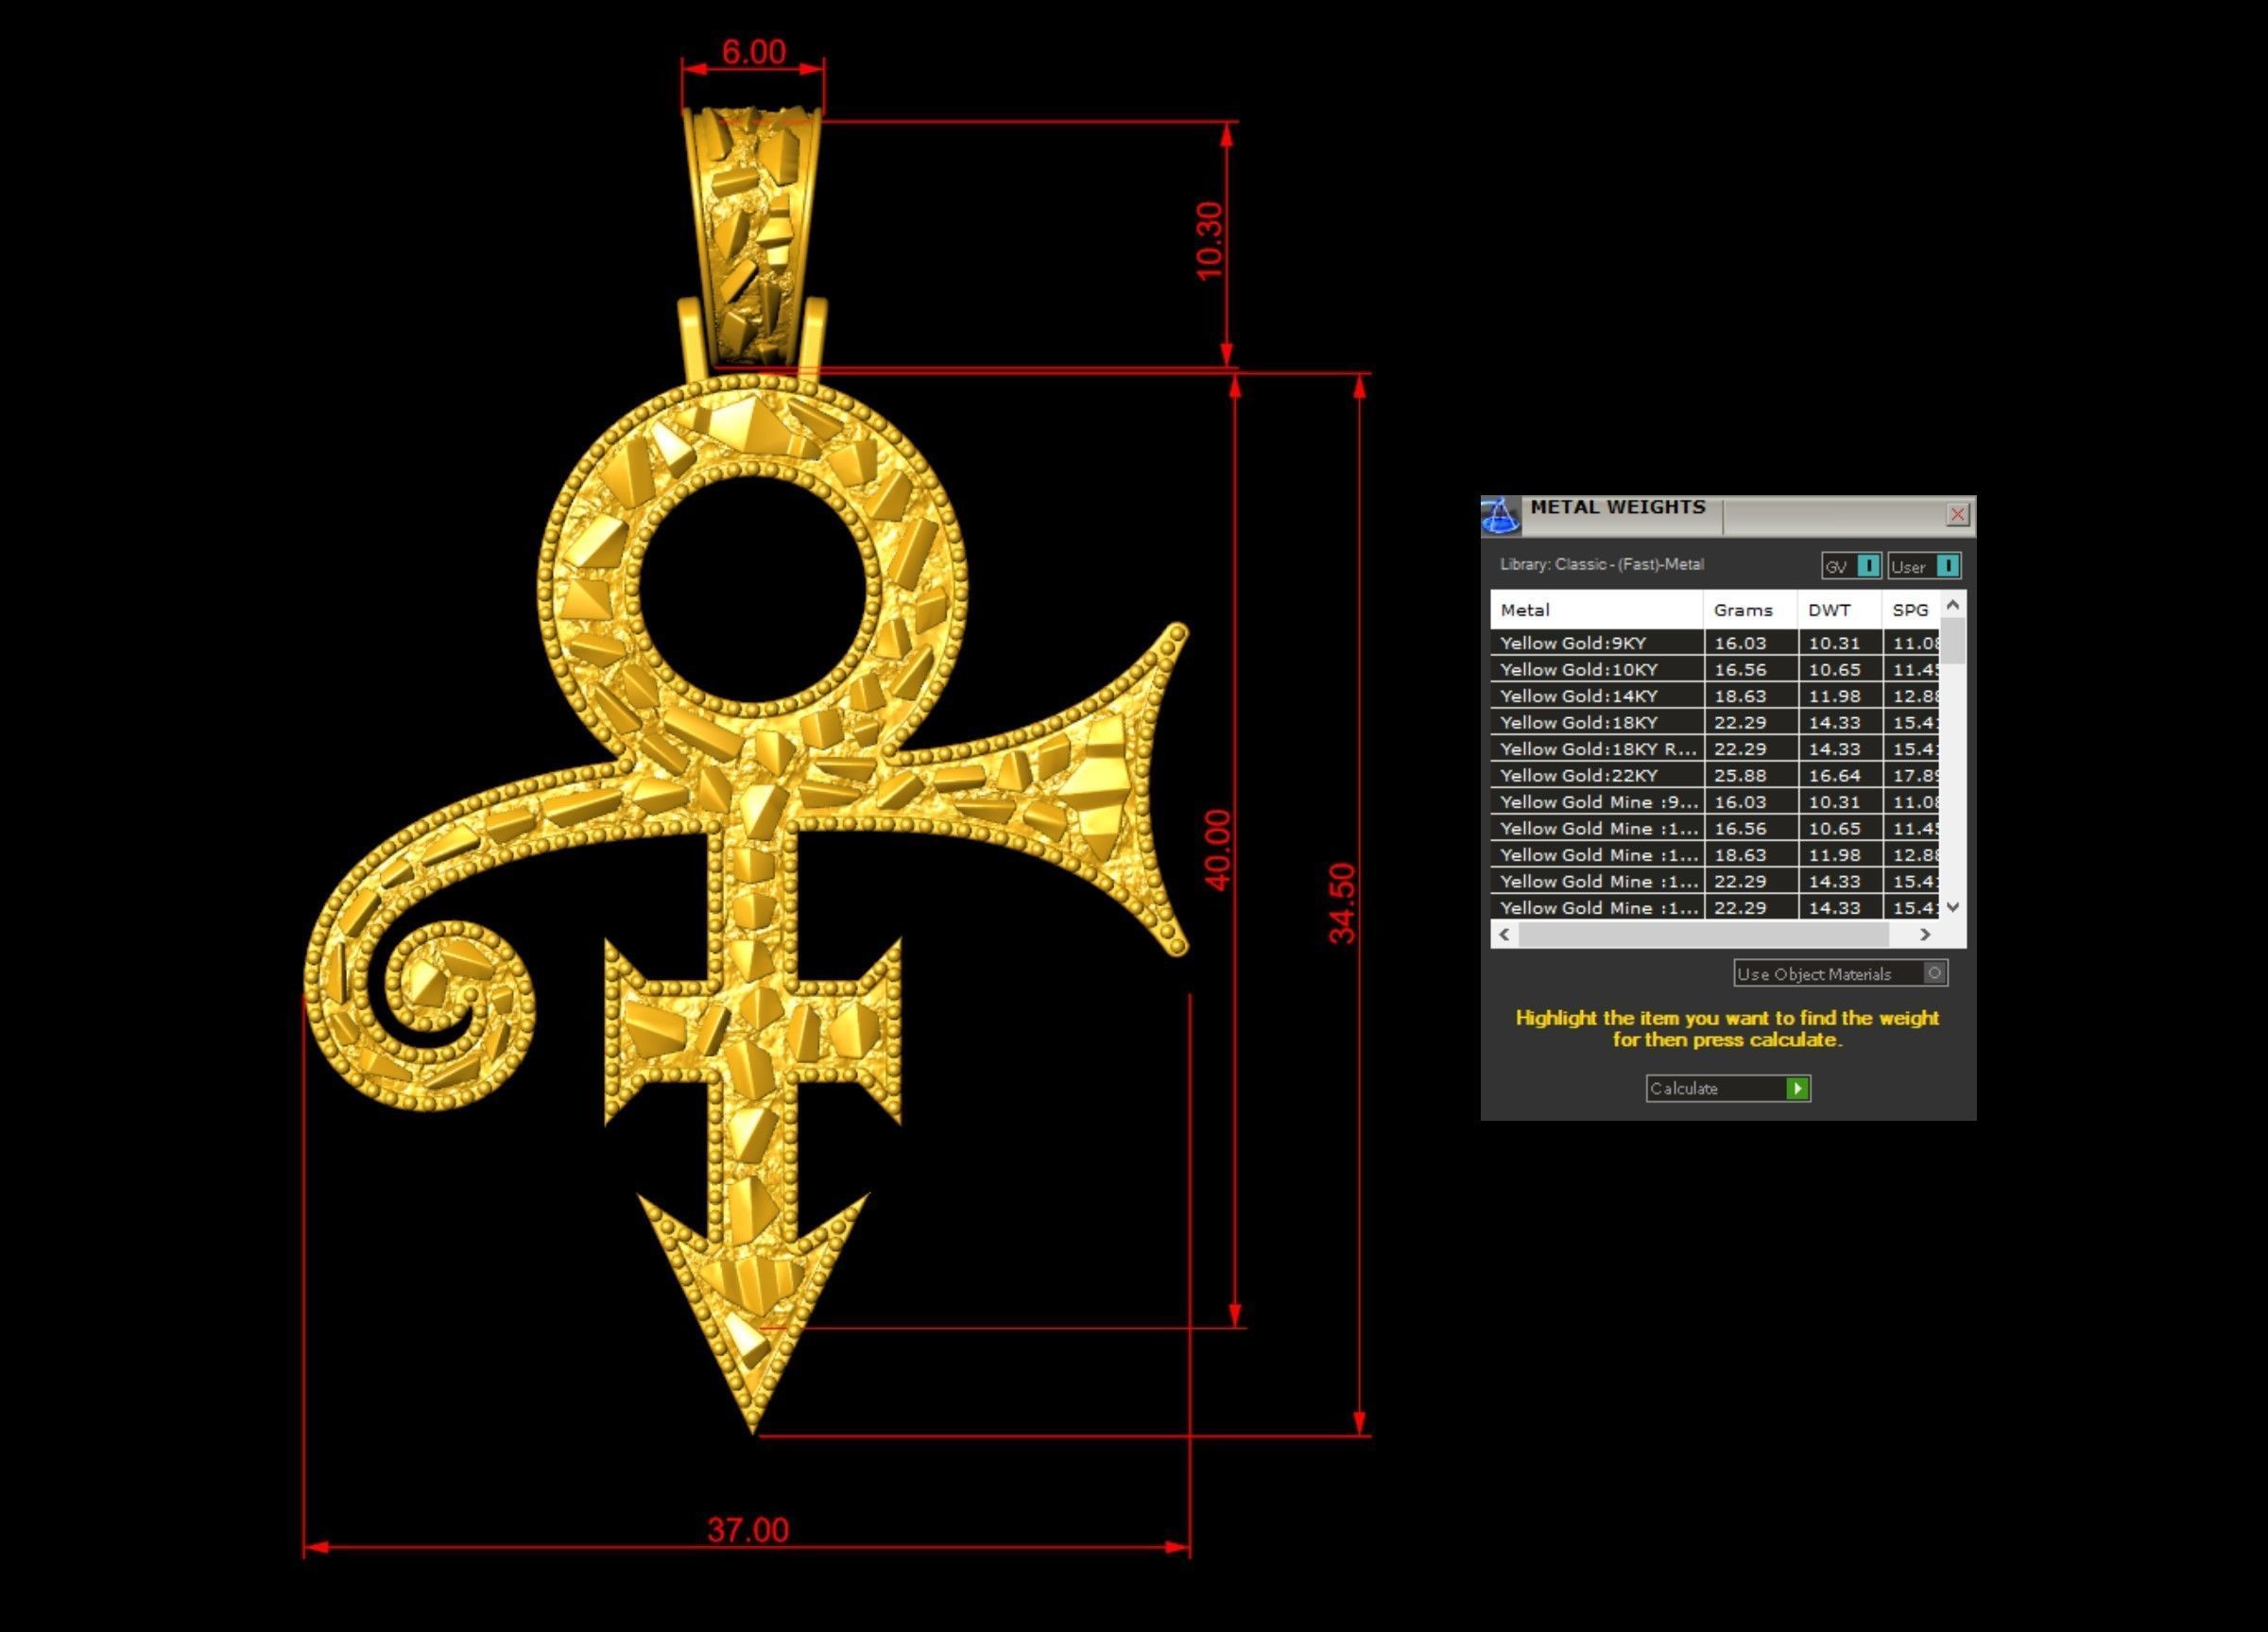Select the Yellow Gold Mine :9... row
The image size is (2268, 1632).
click(x=1715, y=802)
